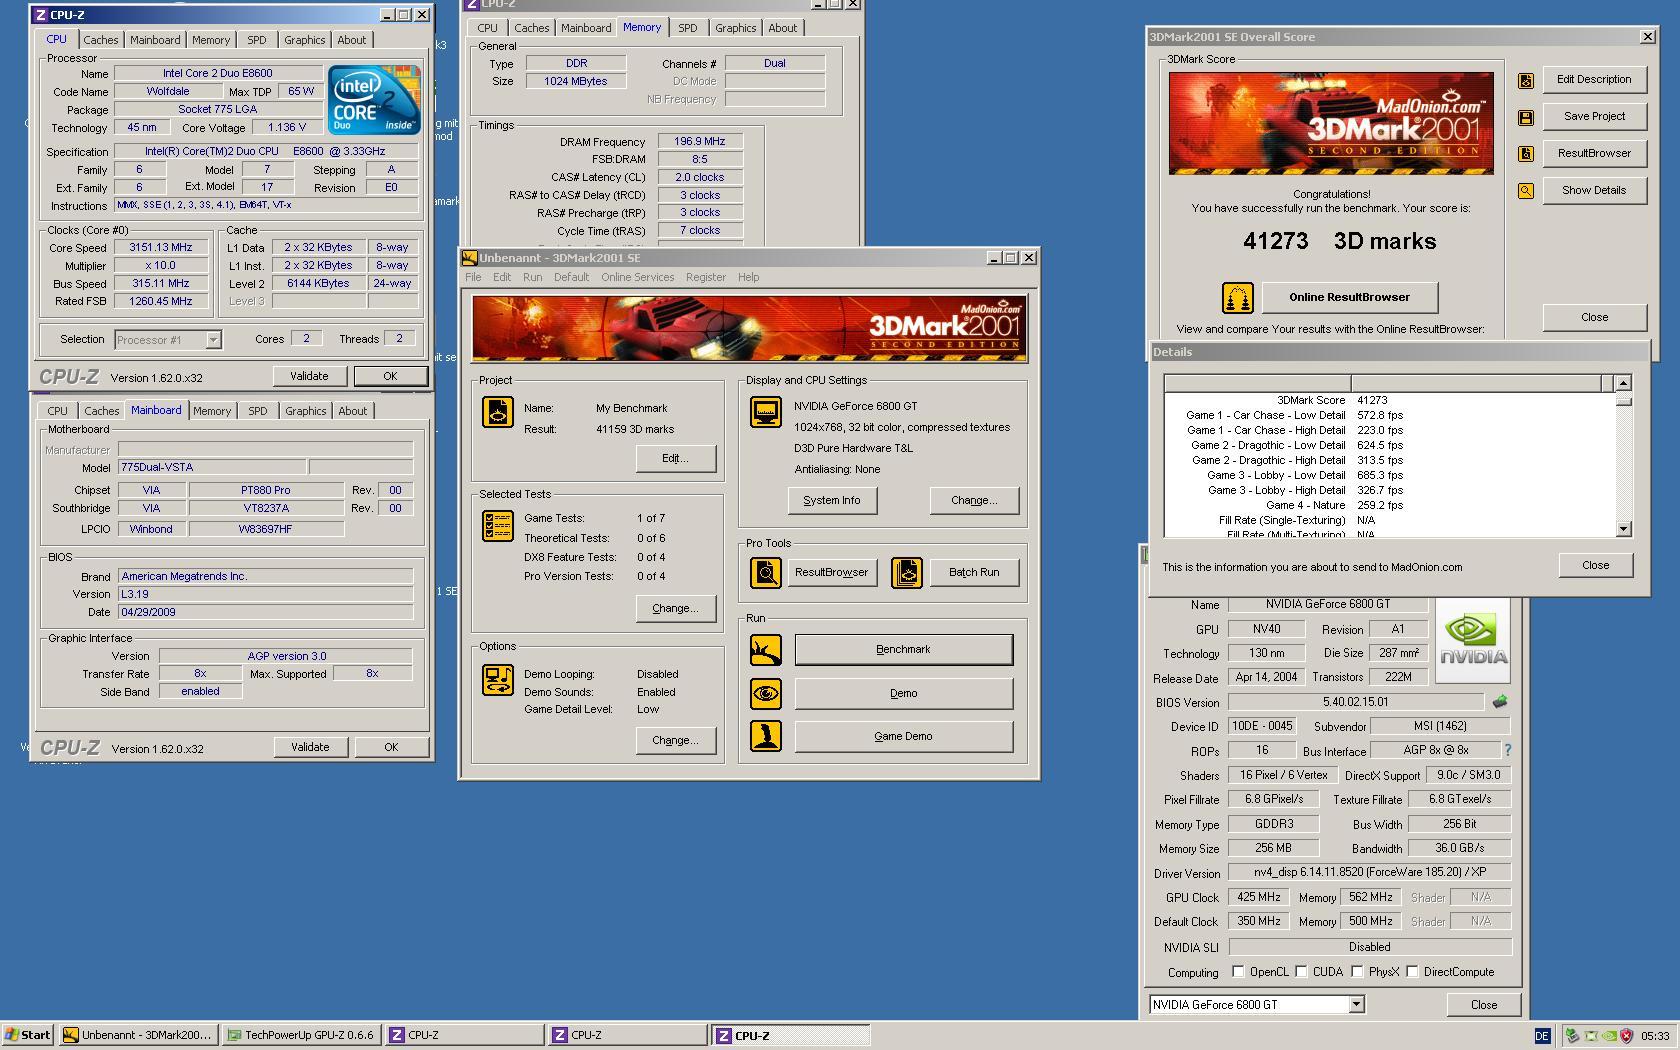The height and width of the screenshot is (1050, 1680).
Task: Click the Game Demo joystick icon
Action: point(766,736)
